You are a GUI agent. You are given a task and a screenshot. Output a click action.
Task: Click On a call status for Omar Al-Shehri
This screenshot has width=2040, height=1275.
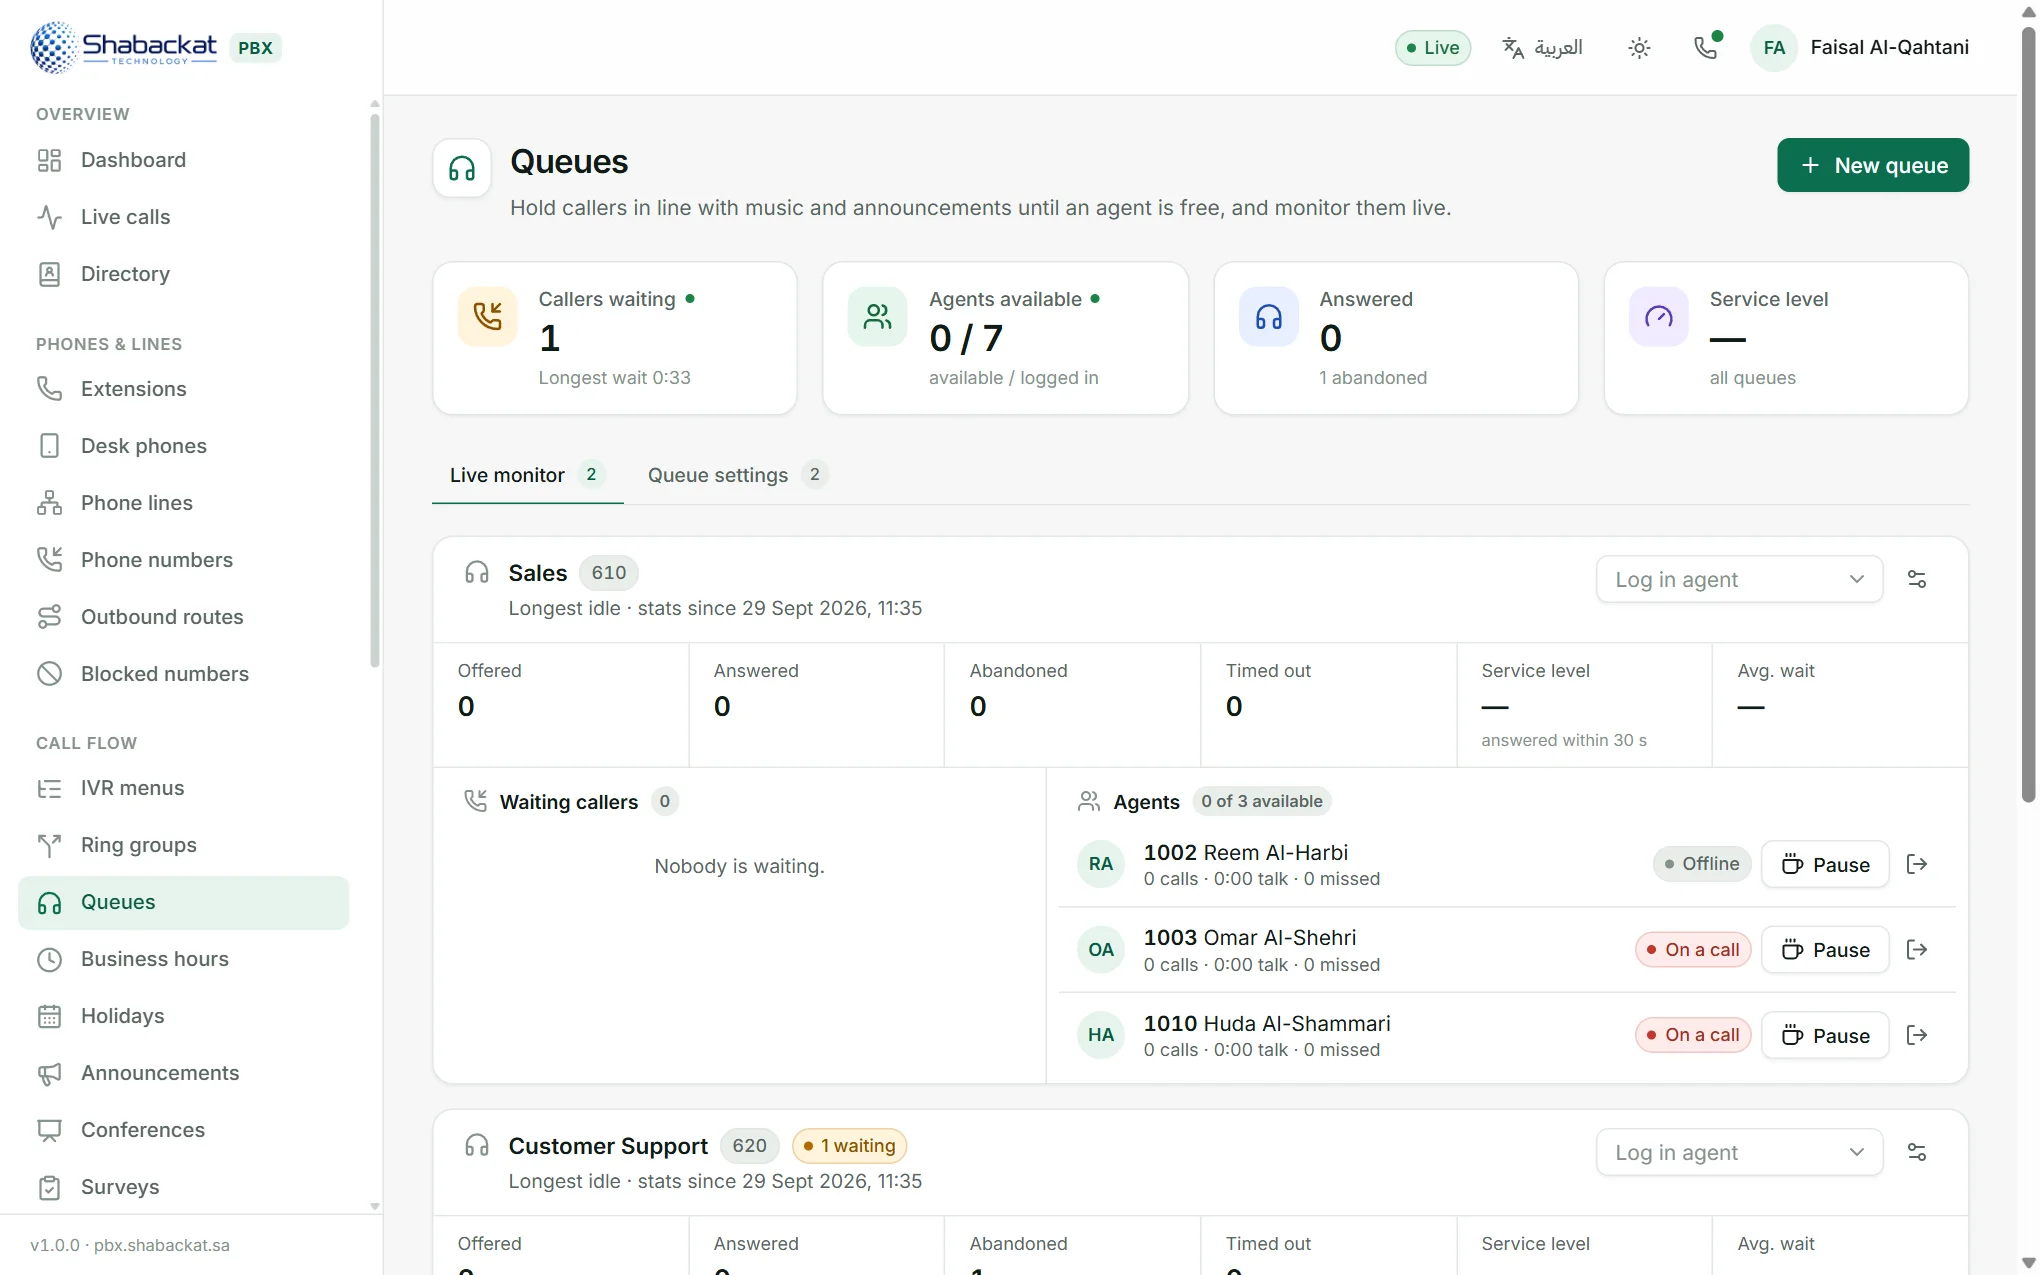coord(1693,950)
